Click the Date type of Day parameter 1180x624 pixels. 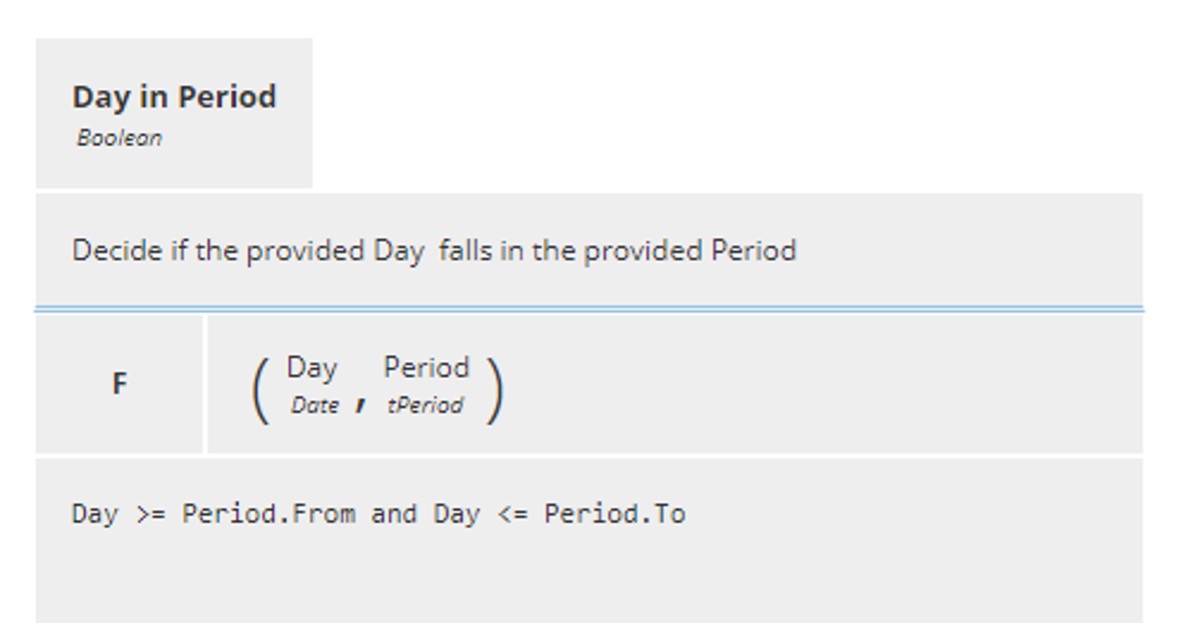[315, 405]
